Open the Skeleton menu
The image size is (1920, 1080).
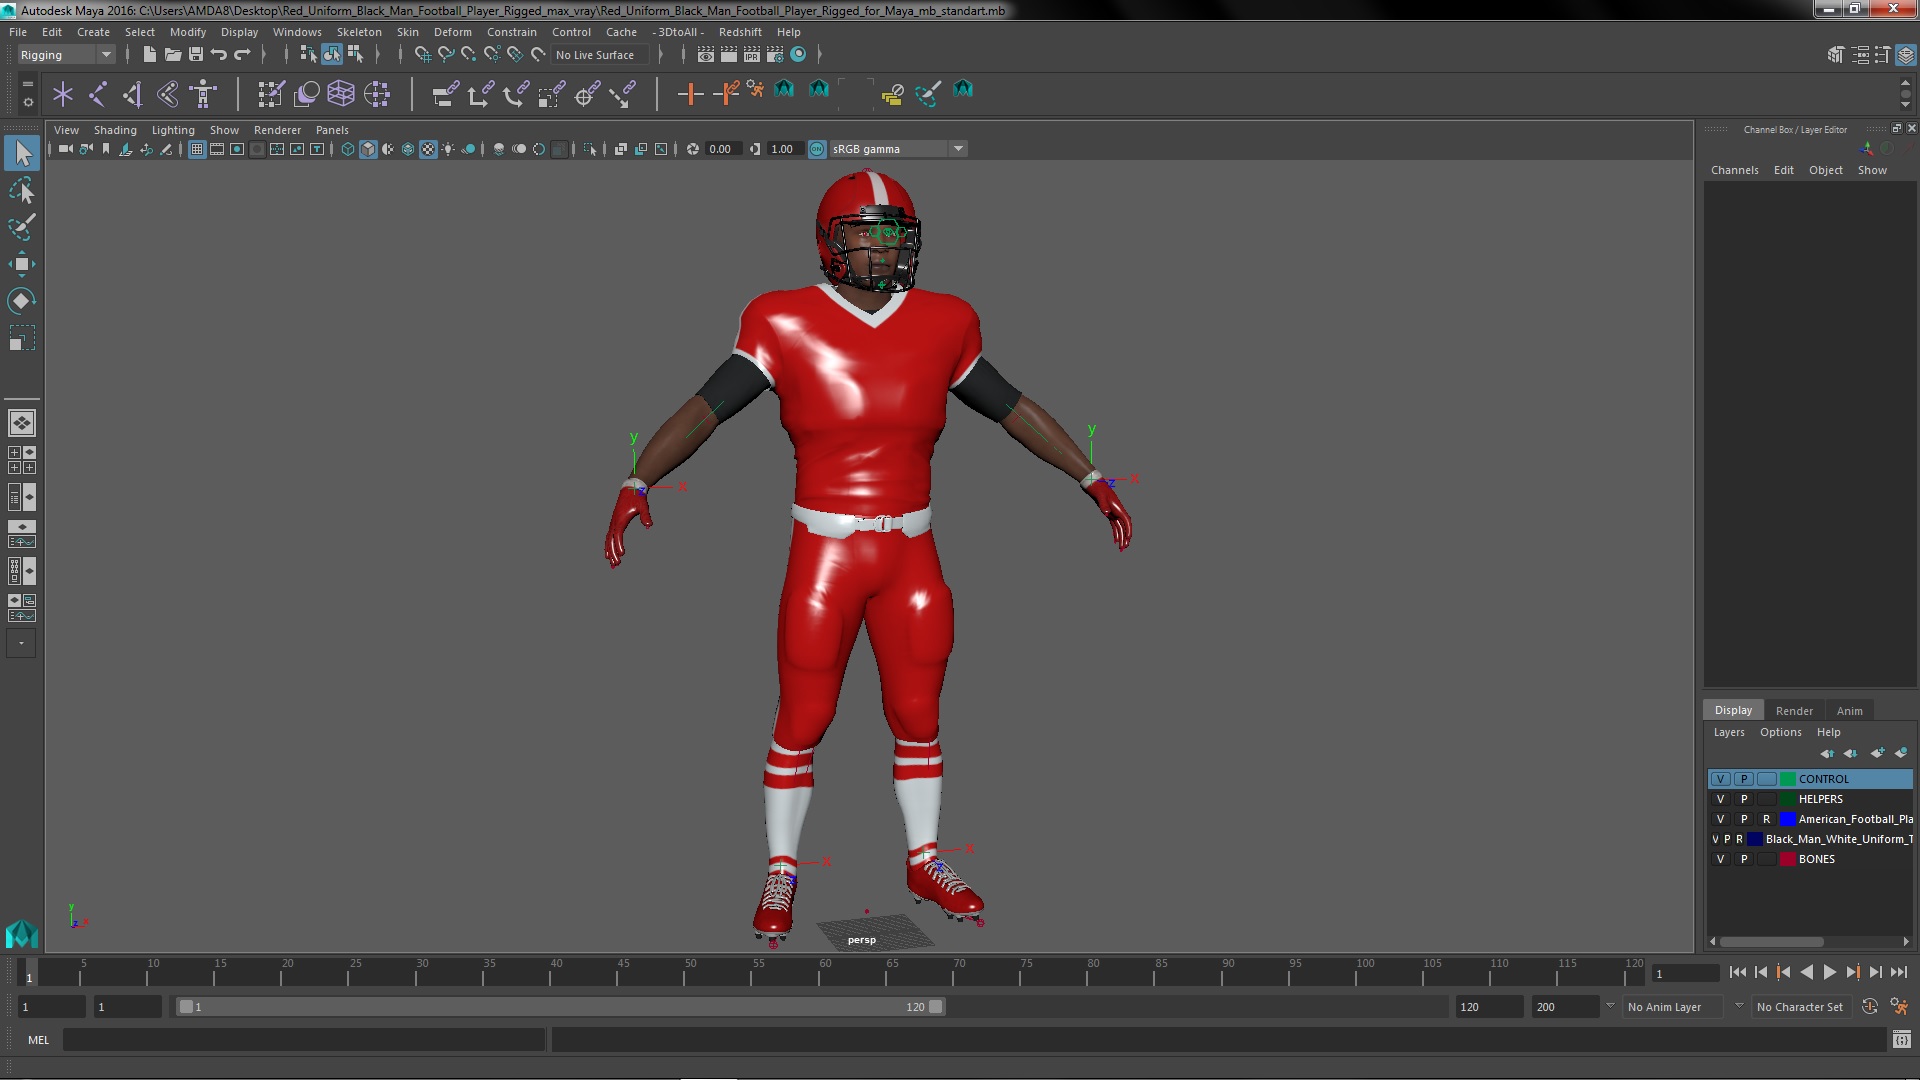point(359,32)
